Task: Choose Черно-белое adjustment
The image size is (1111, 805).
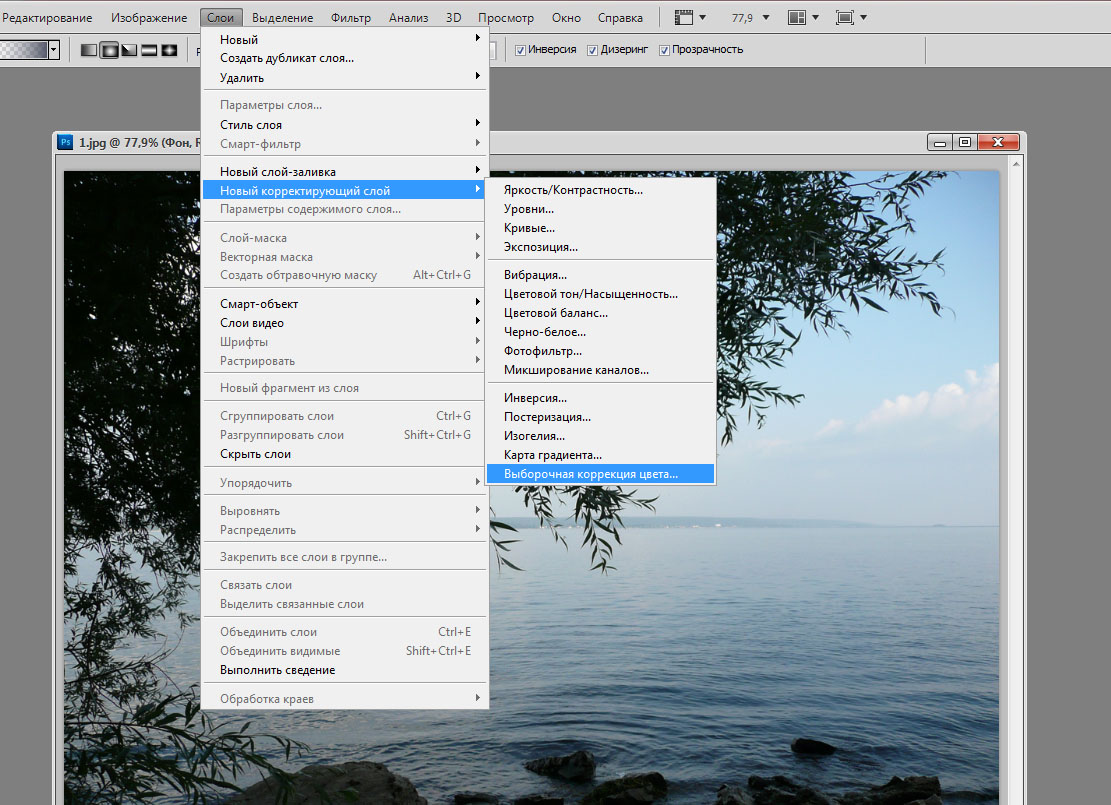Action: [600, 332]
